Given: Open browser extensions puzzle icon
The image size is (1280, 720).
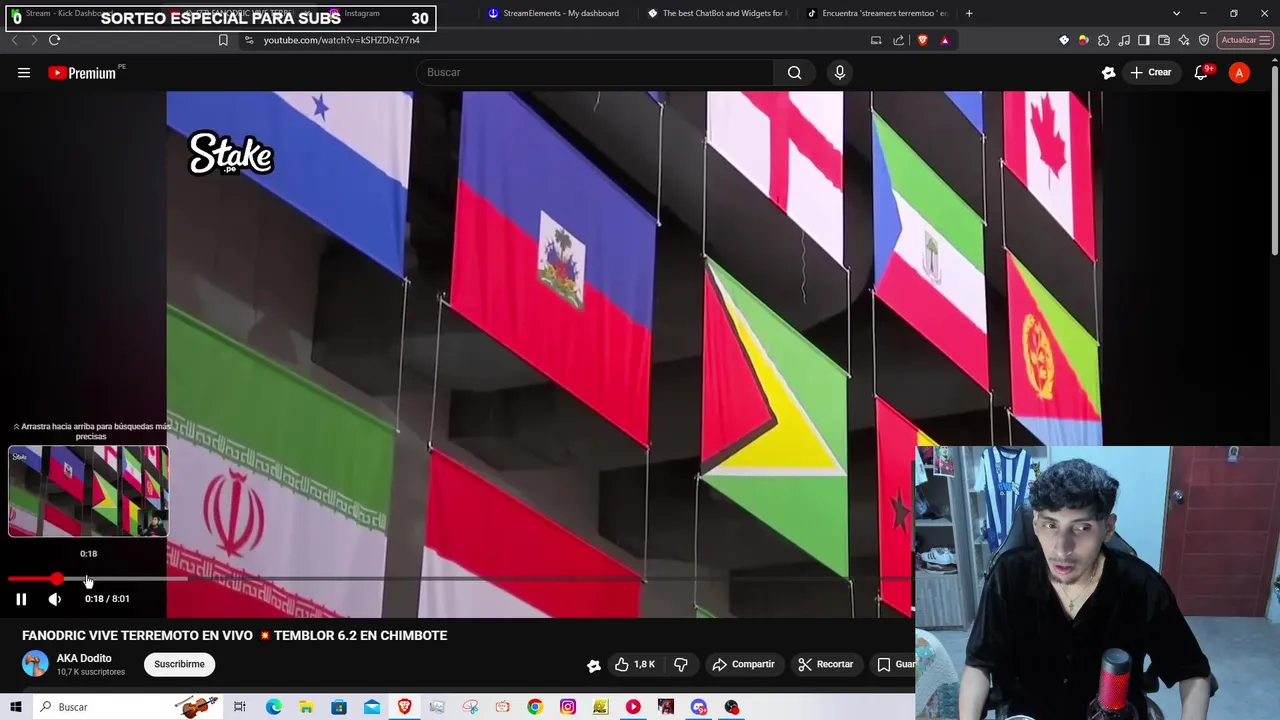Looking at the screenshot, I should tap(1103, 40).
